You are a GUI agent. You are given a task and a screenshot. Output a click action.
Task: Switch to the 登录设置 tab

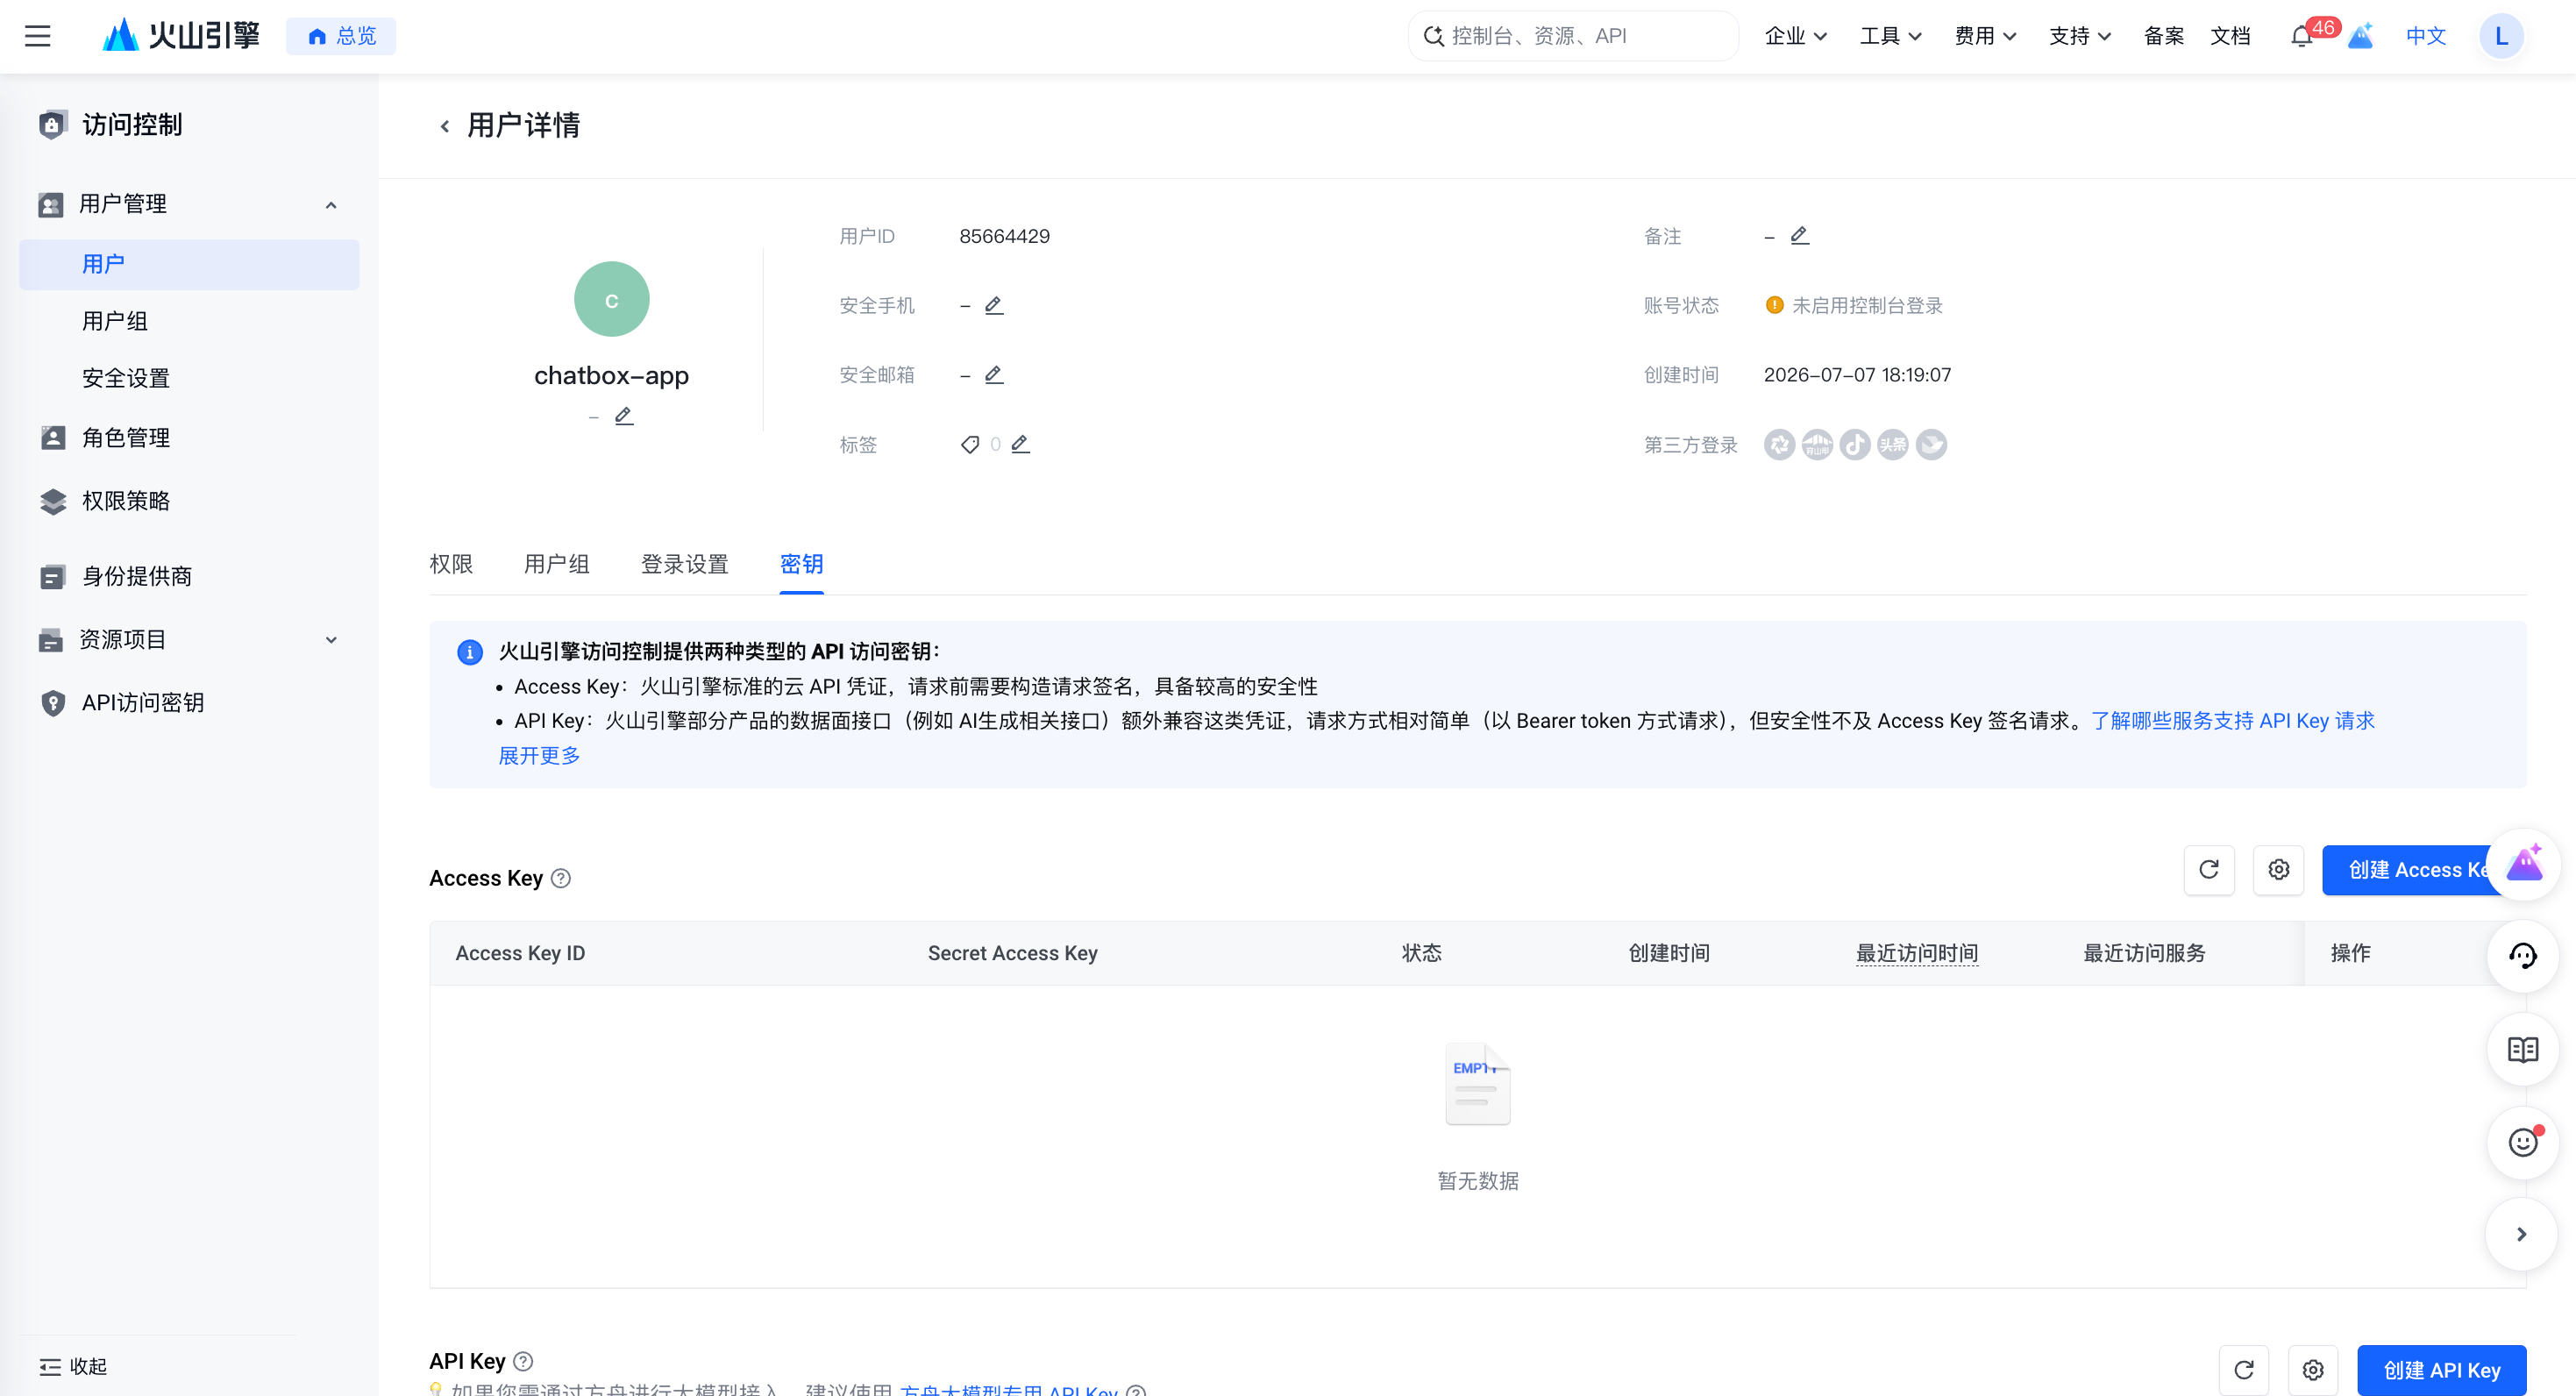coord(684,564)
